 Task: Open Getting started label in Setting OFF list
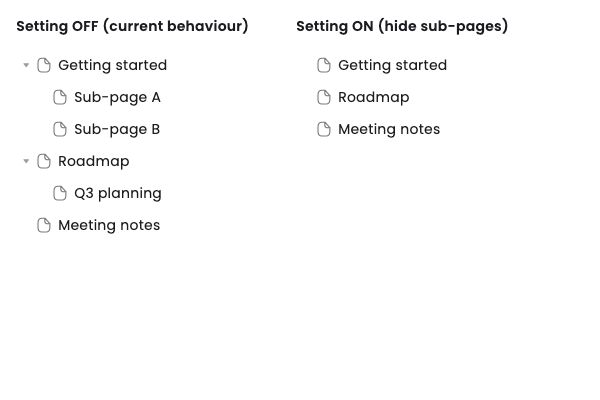(x=112, y=65)
